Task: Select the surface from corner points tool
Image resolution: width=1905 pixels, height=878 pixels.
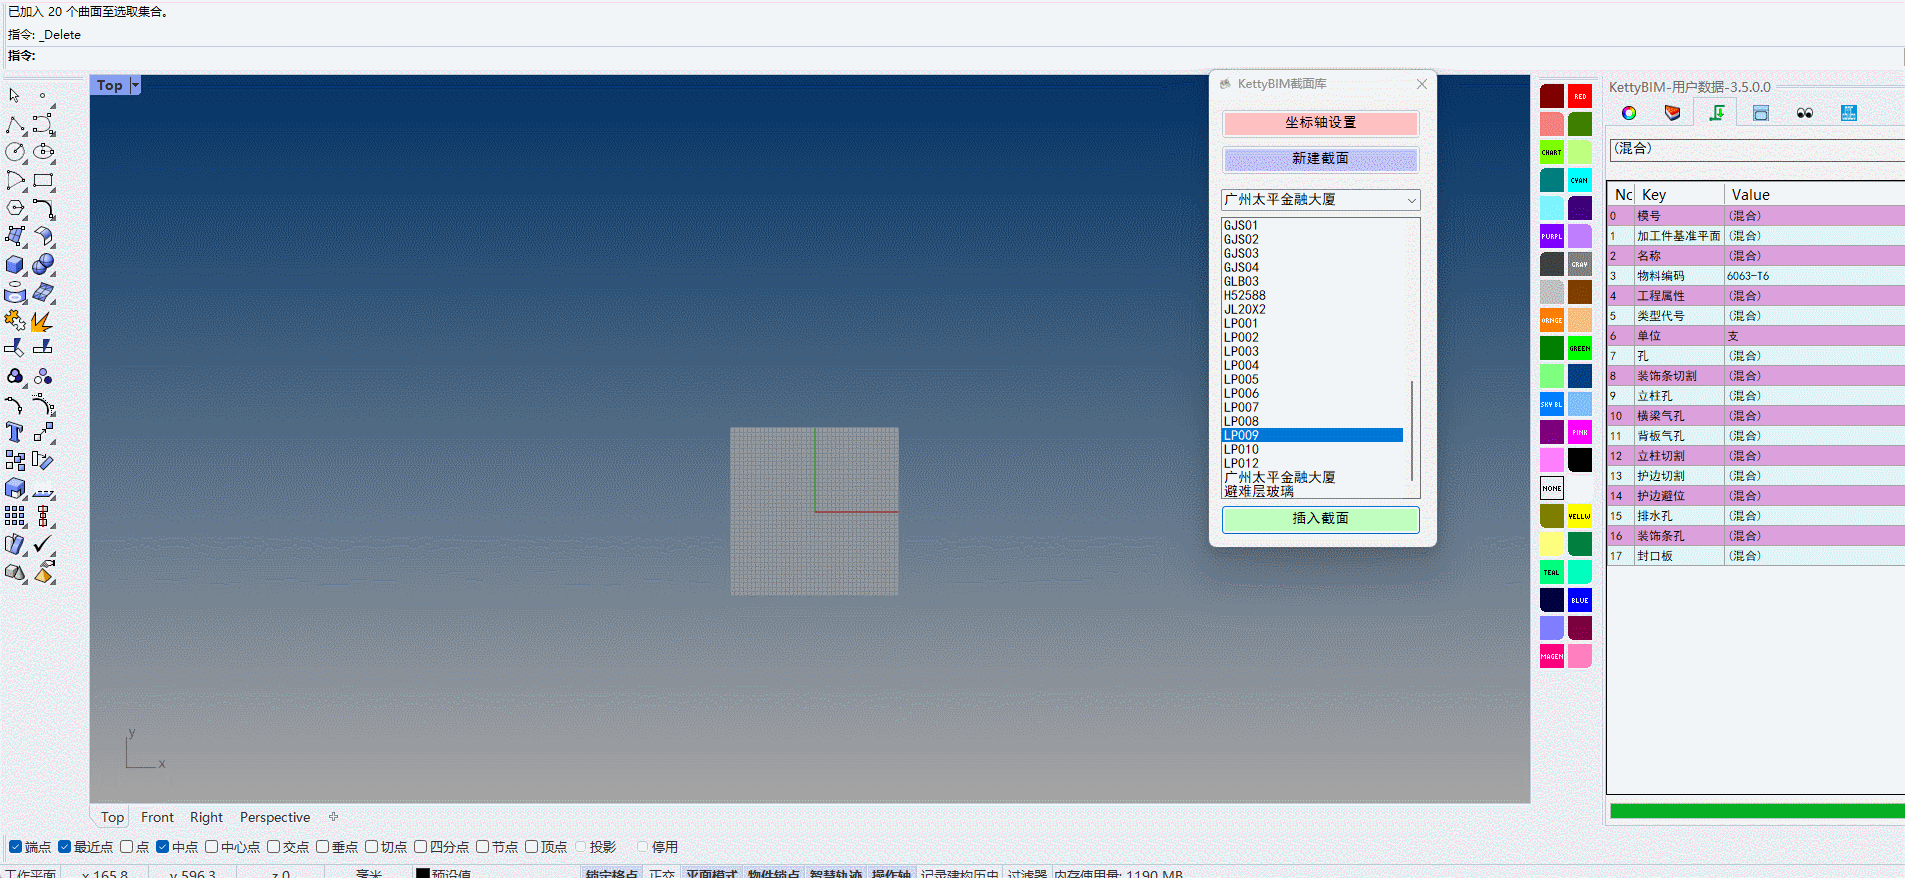Action: pyautogui.click(x=15, y=237)
